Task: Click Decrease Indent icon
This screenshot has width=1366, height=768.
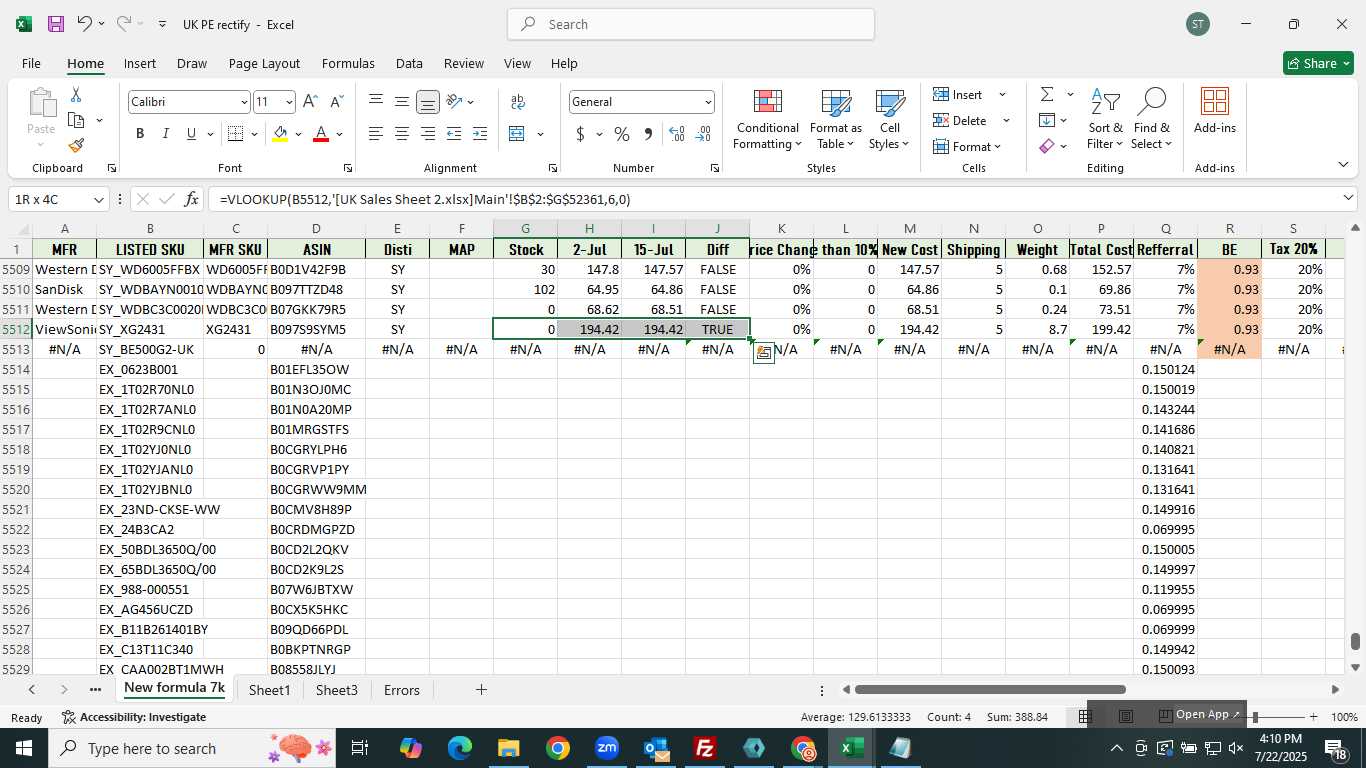Action: 454,134
